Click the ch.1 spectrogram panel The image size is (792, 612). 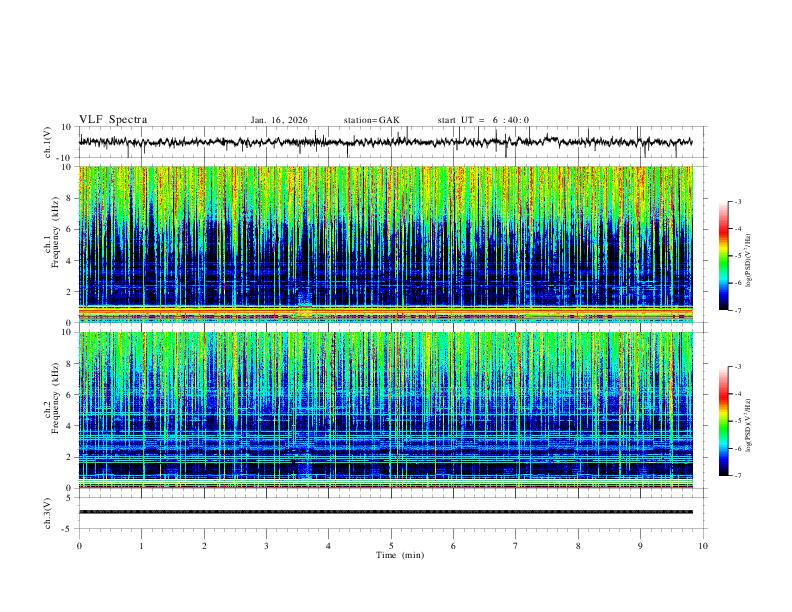(x=386, y=244)
